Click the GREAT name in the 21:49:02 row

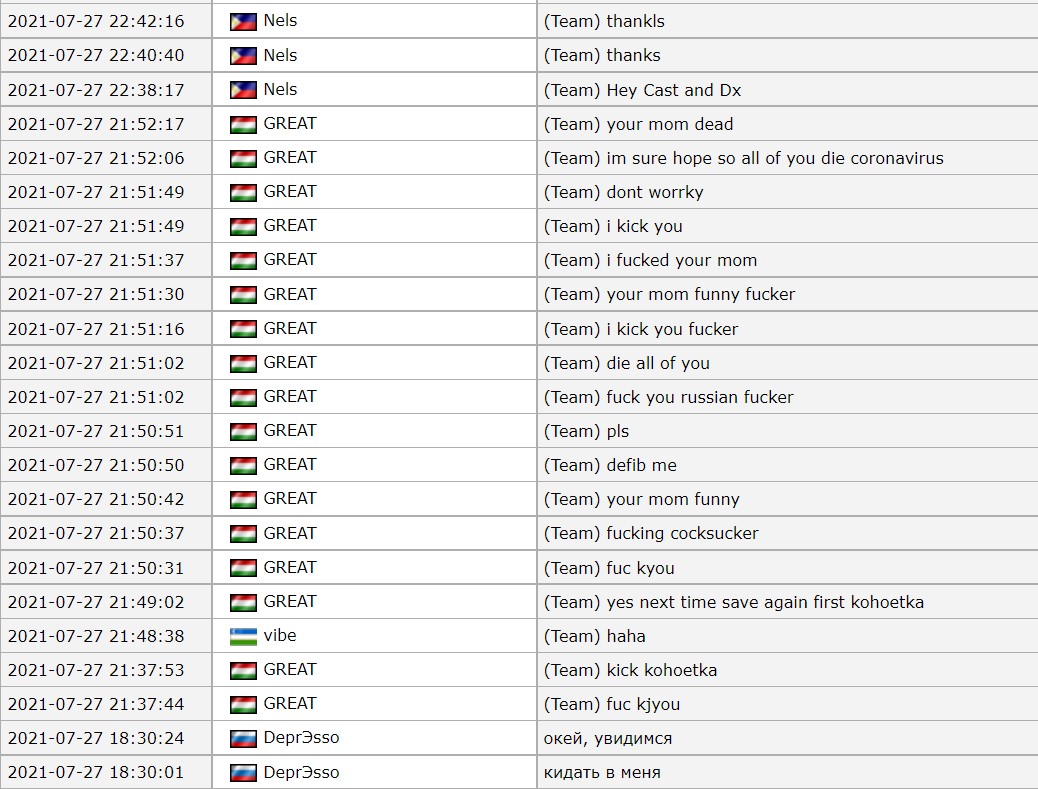[x=290, y=602]
